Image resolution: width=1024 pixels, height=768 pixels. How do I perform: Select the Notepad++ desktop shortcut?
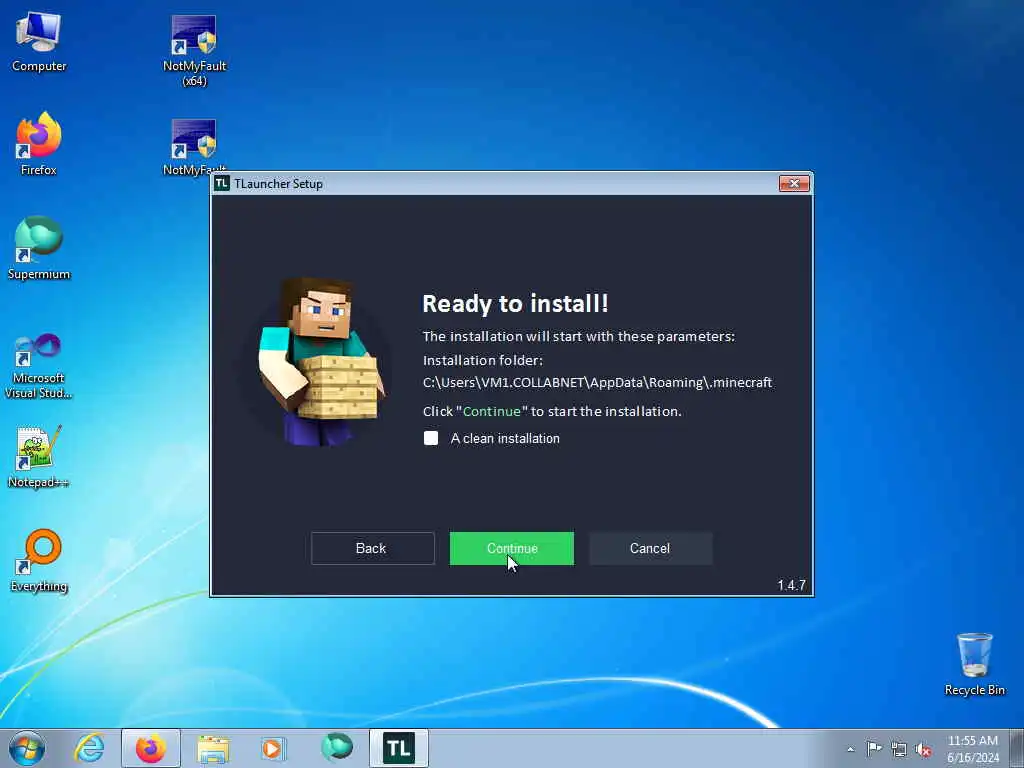point(39,456)
